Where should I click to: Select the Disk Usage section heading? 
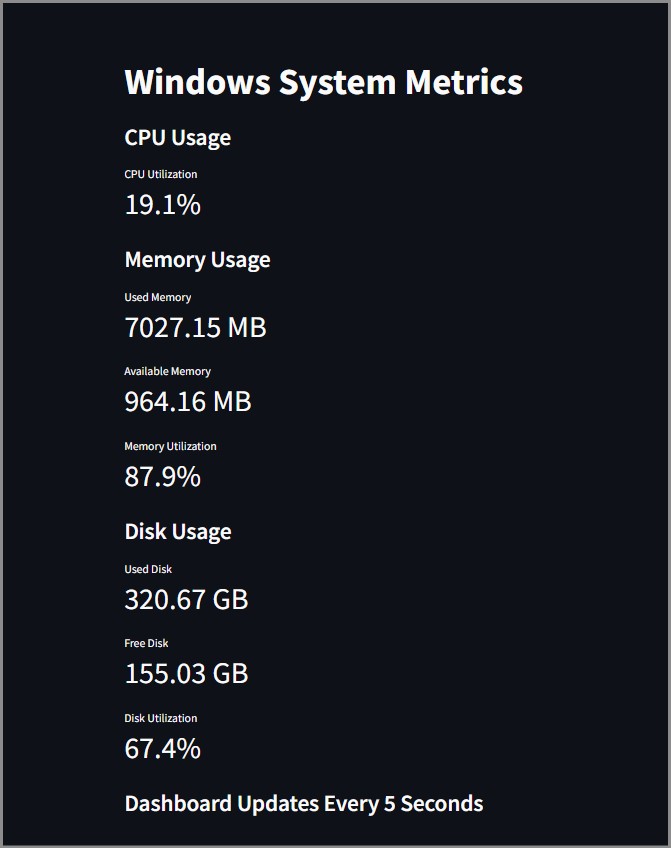click(x=177, y=532)
